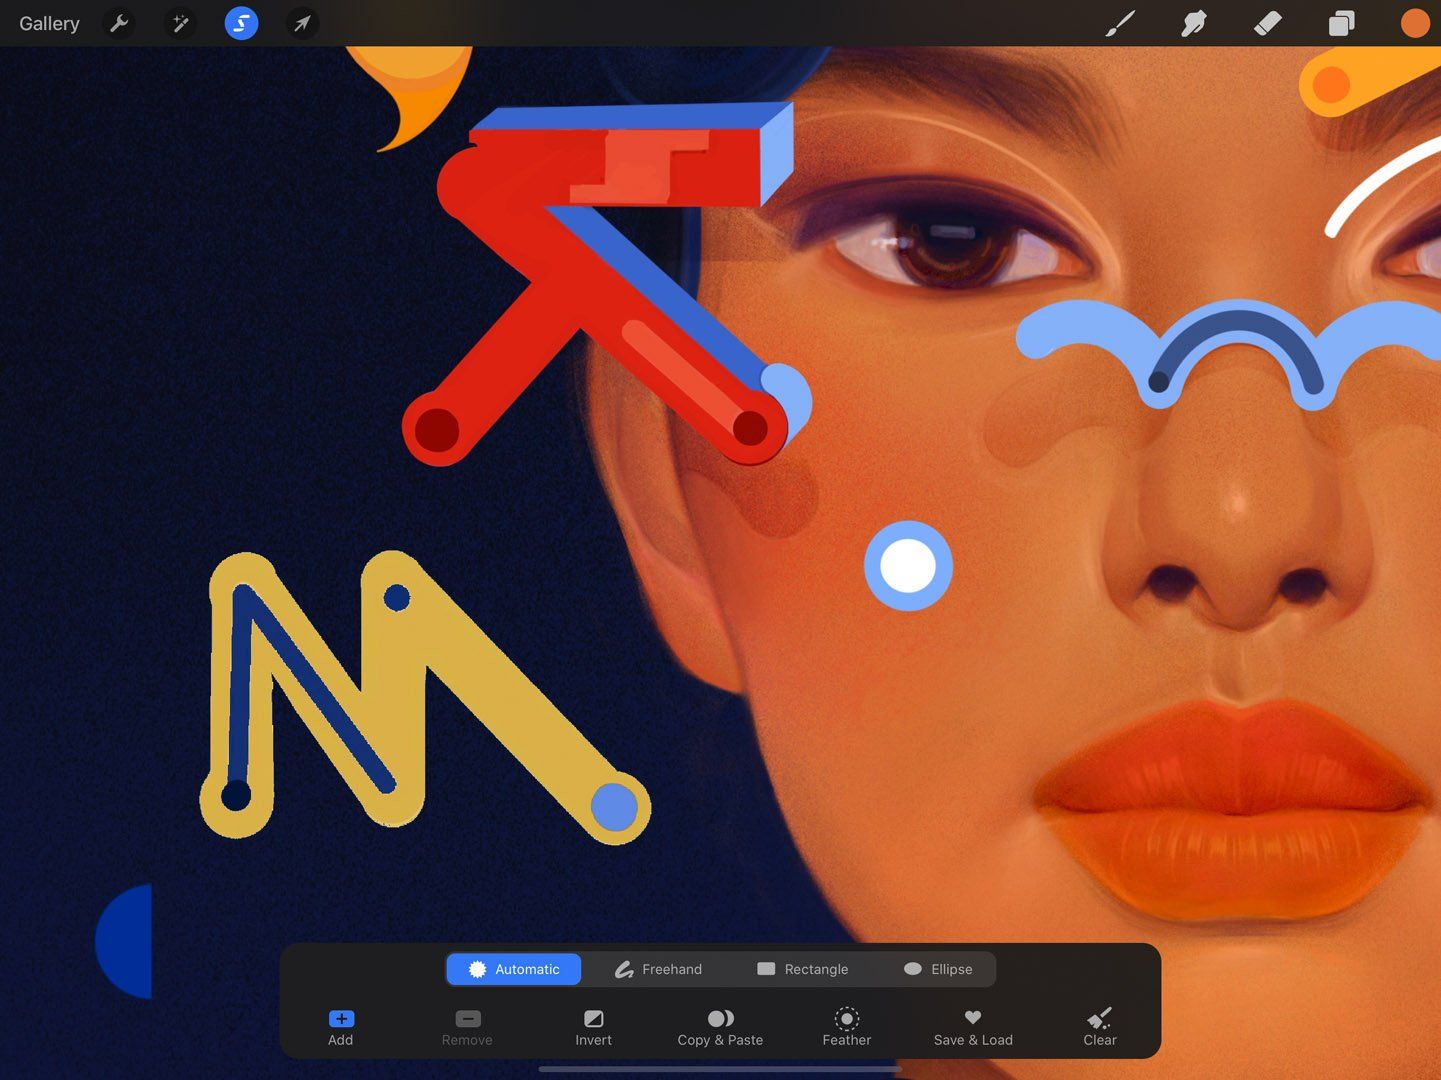Open Save & Load selections
Image resolution: width=1441 pixels, height=1080 pixels.
[972, 1028]
